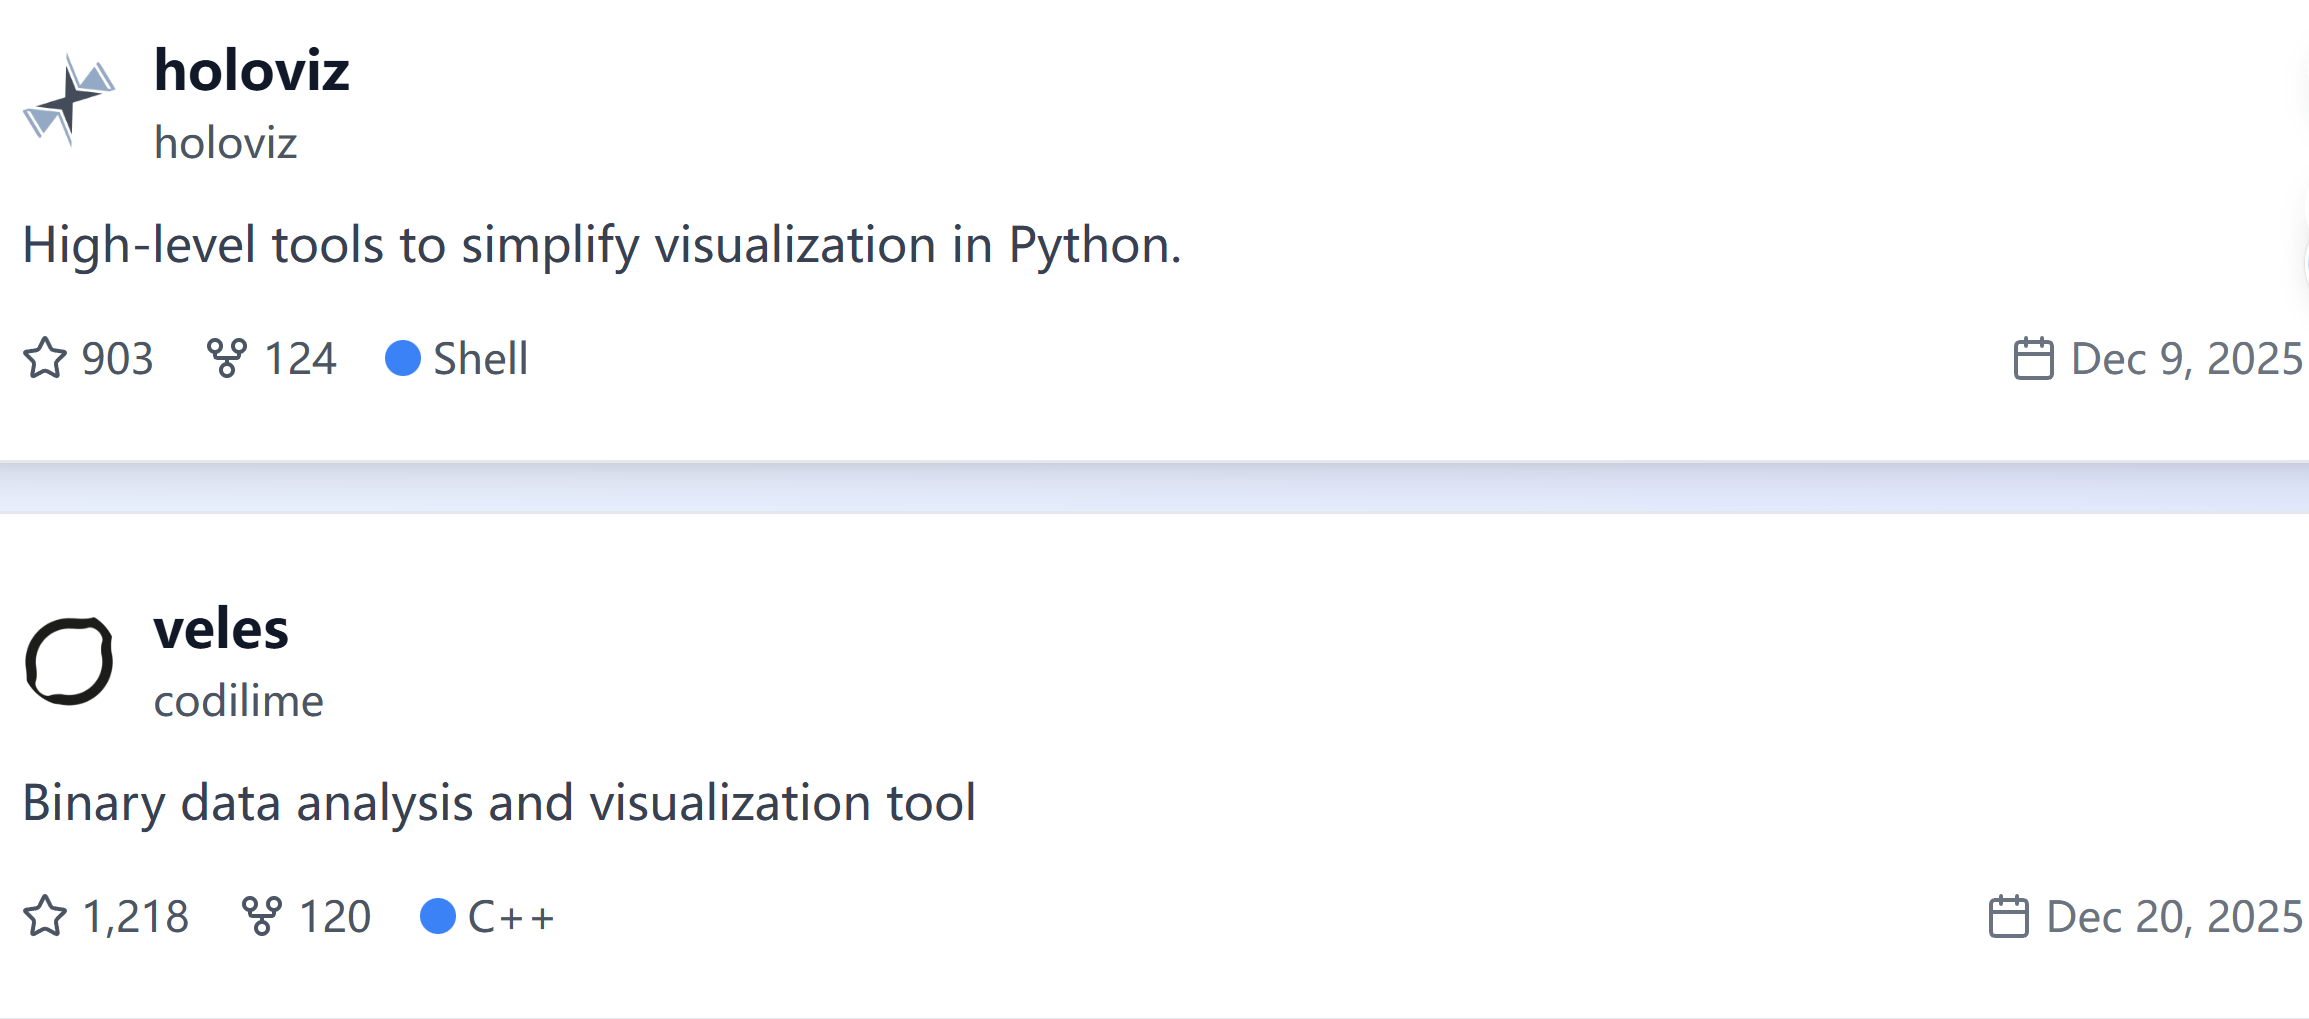Viewport: 2309px width, 1019px height.
Task: Click the calendar icon beside Dec 20, 2025
Action: 2008,916
